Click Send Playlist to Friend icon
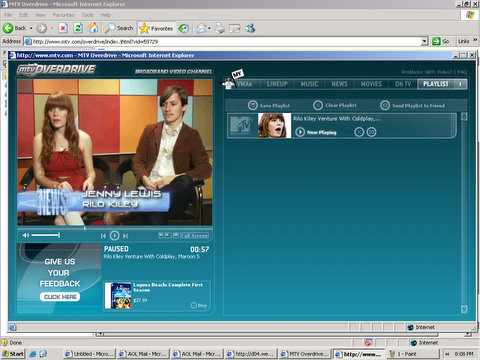The width and height of the screenshot is (480, 360). [385, 105]
